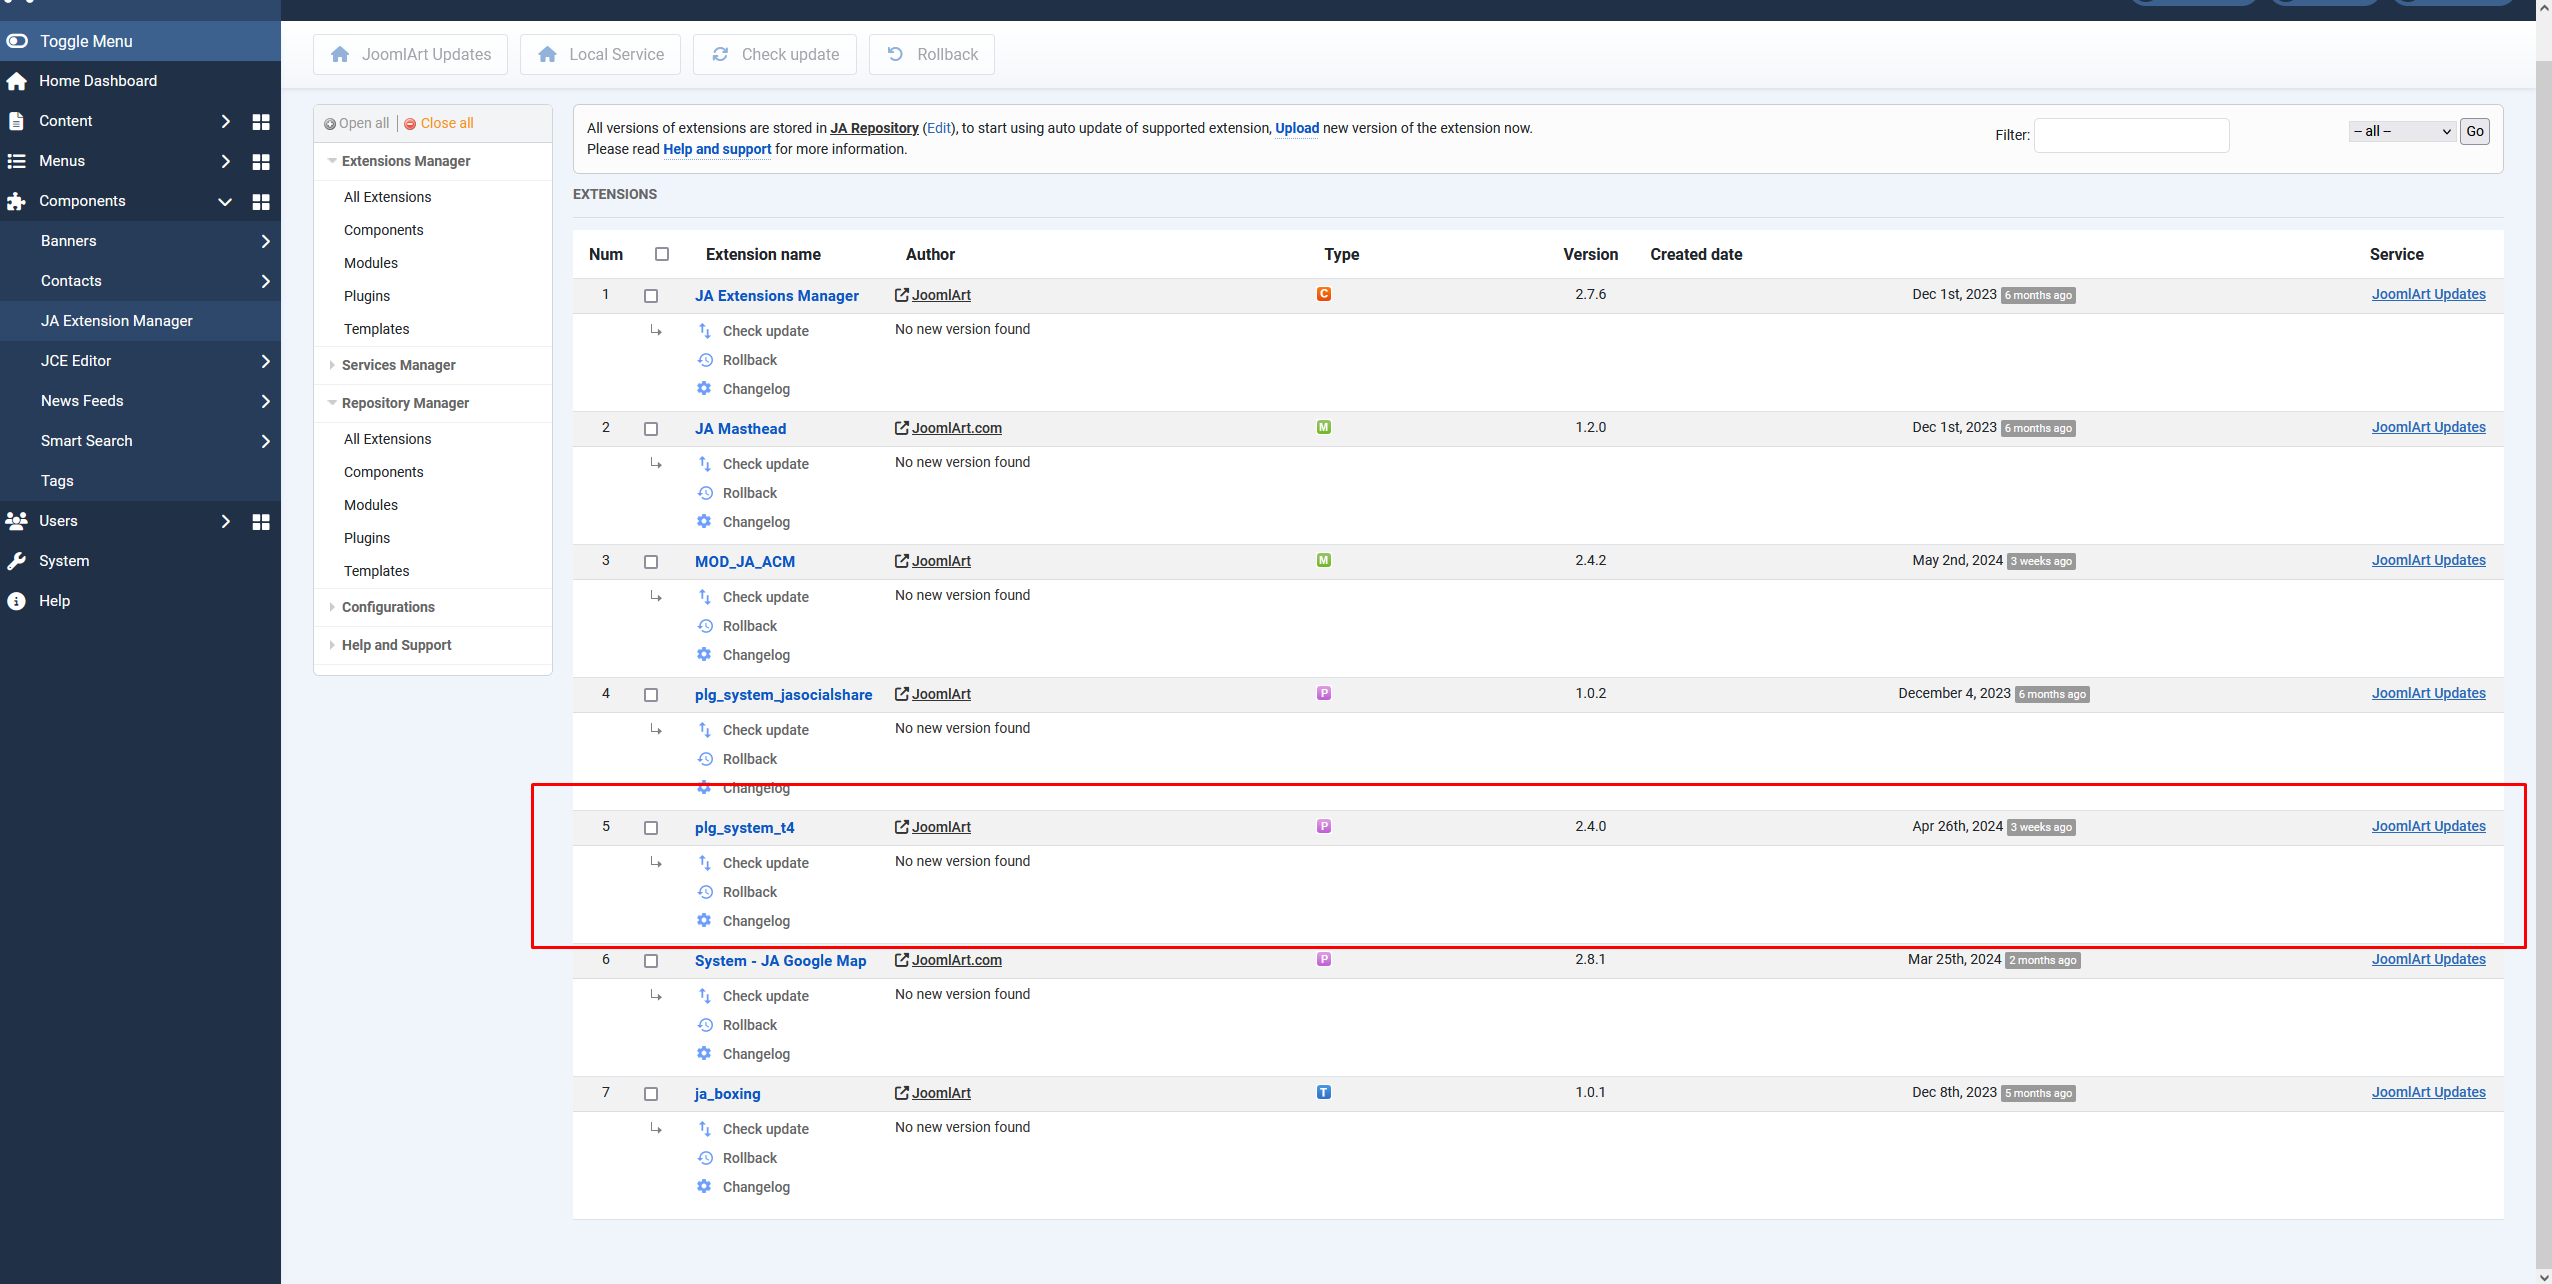
Task: Click the Content dashboard grid icon
Action: click(x=261, y=121)
